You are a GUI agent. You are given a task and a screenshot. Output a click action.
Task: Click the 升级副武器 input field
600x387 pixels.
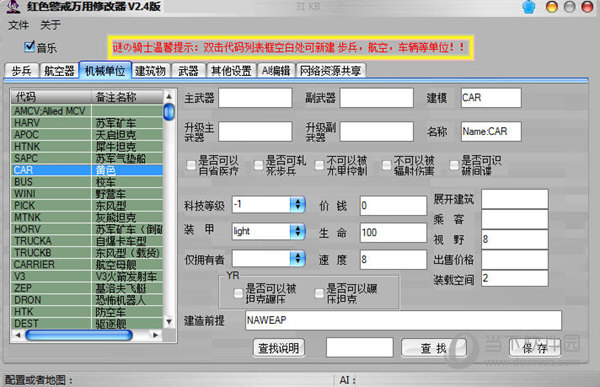(377, 132)
